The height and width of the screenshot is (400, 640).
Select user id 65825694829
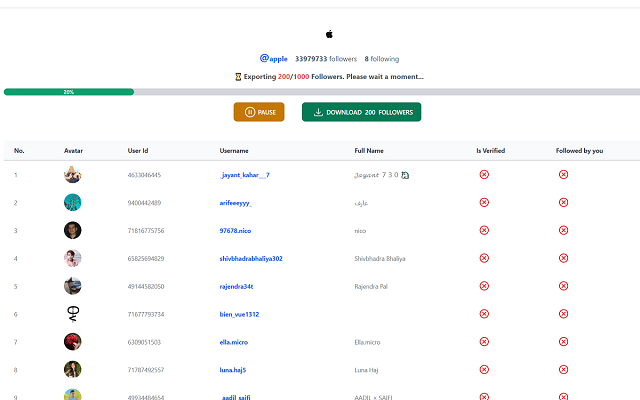click(x=146, y=258)
